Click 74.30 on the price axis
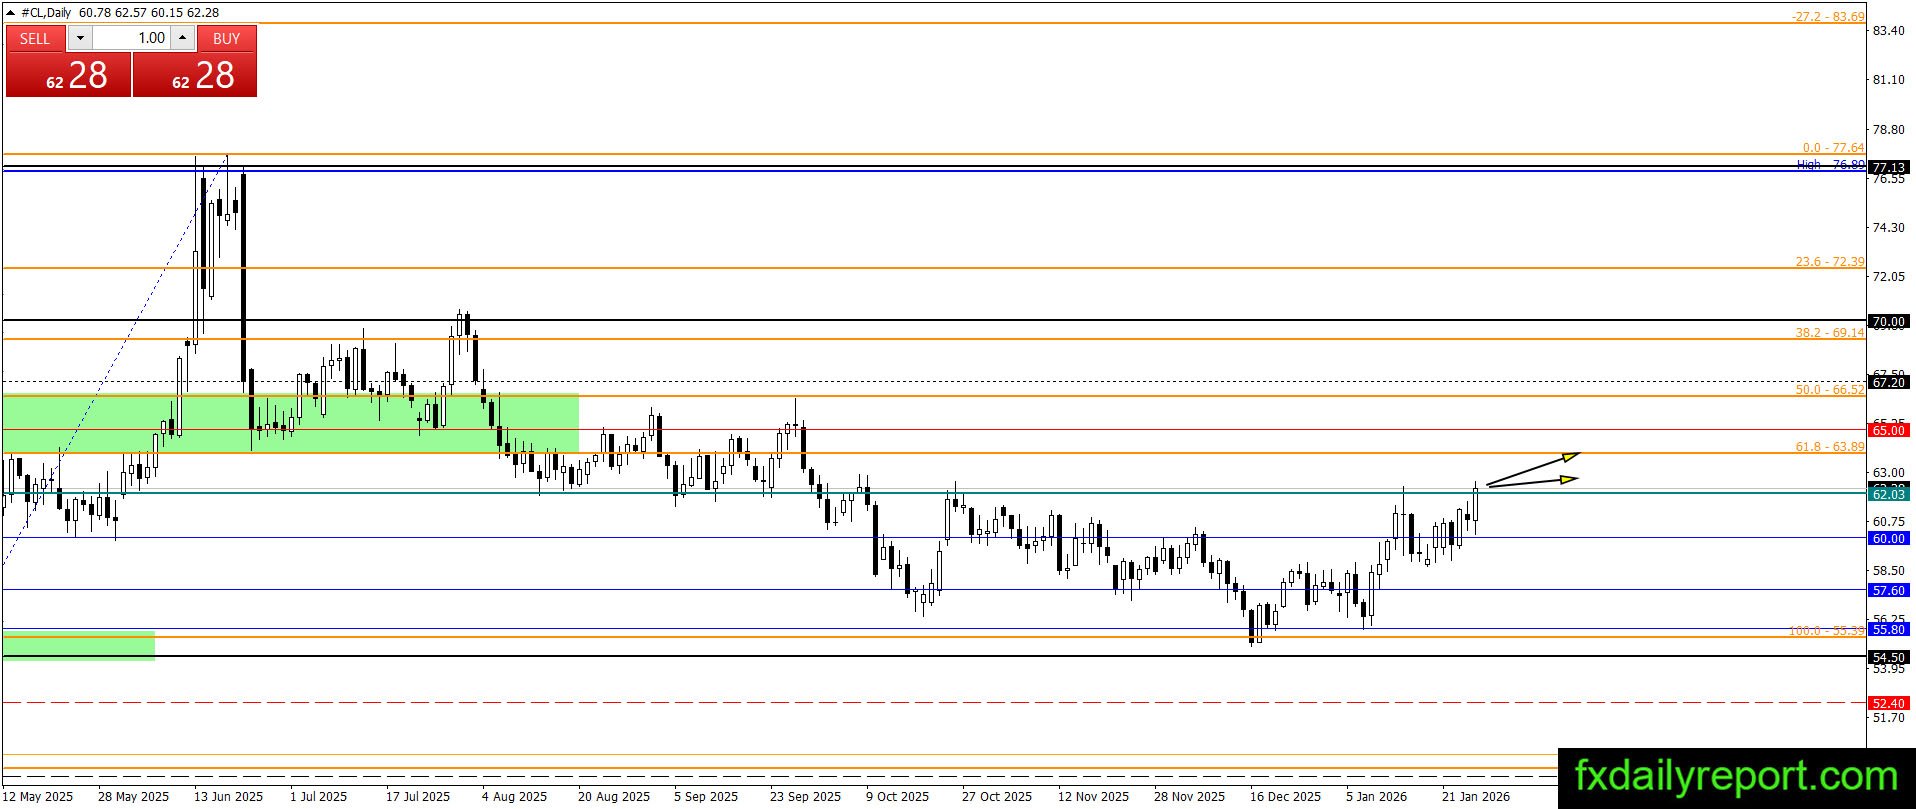Image resolution: width=1916 pixels, height=809 pixels. pos(1888,228)
